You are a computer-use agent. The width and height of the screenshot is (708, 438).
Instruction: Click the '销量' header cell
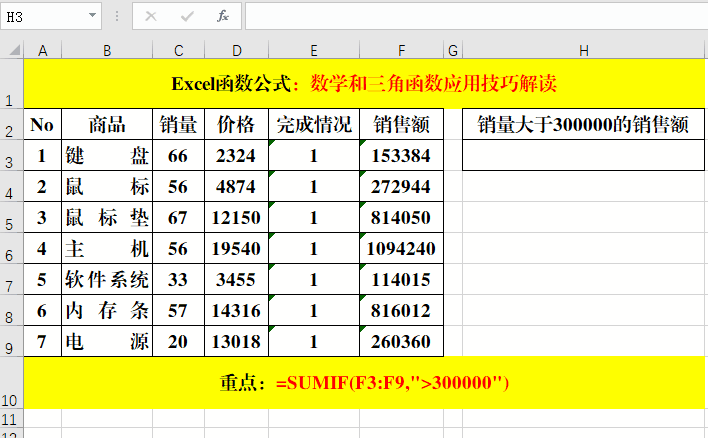click(x=179, y=124)
